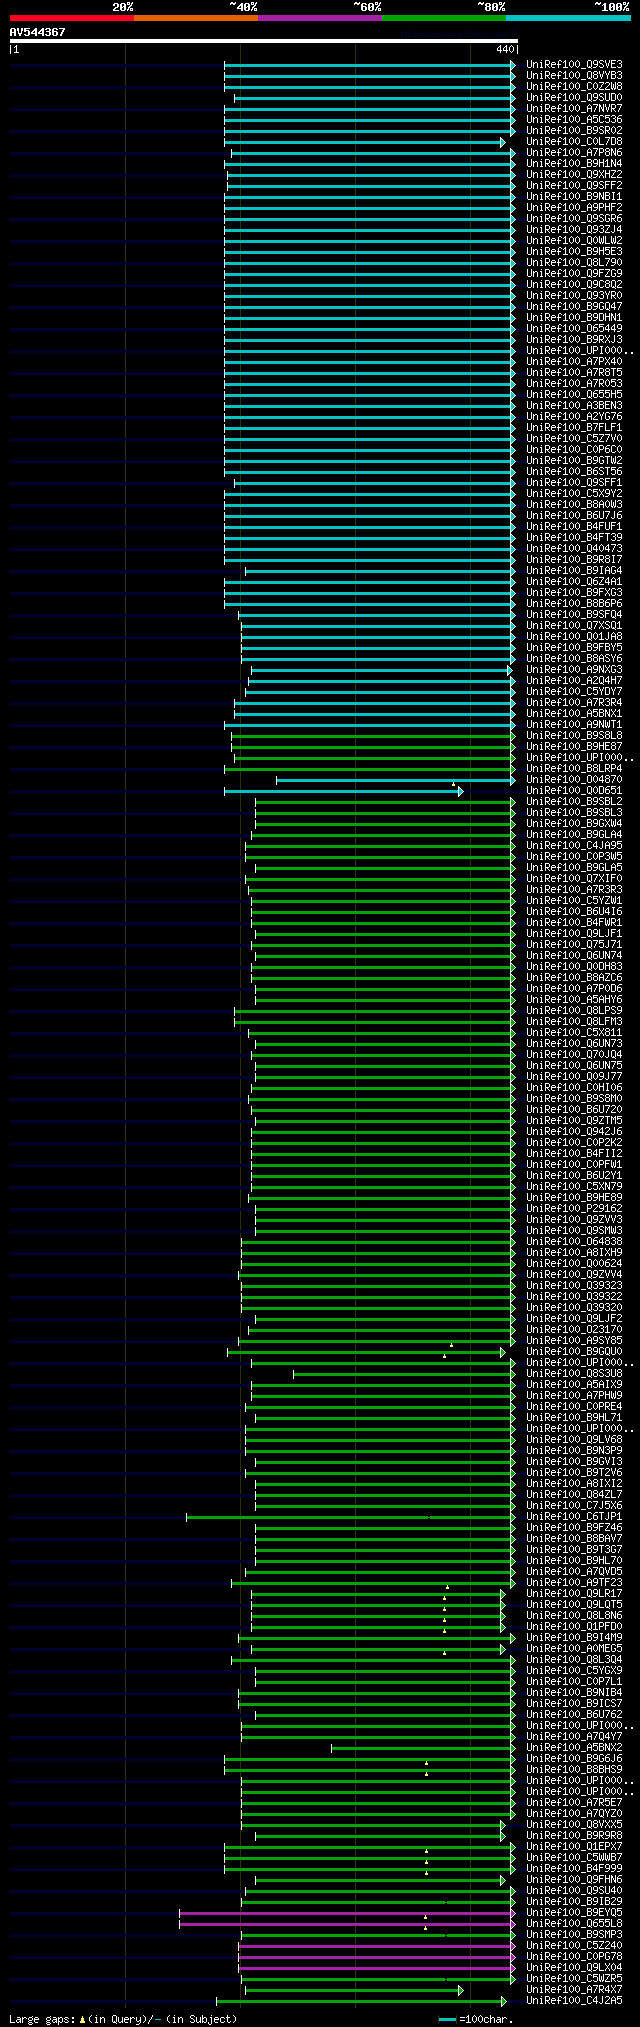This screenshot has height=2027, width=640.
Task: Select label UniRef100_Q942J6
Action: 574,1131
